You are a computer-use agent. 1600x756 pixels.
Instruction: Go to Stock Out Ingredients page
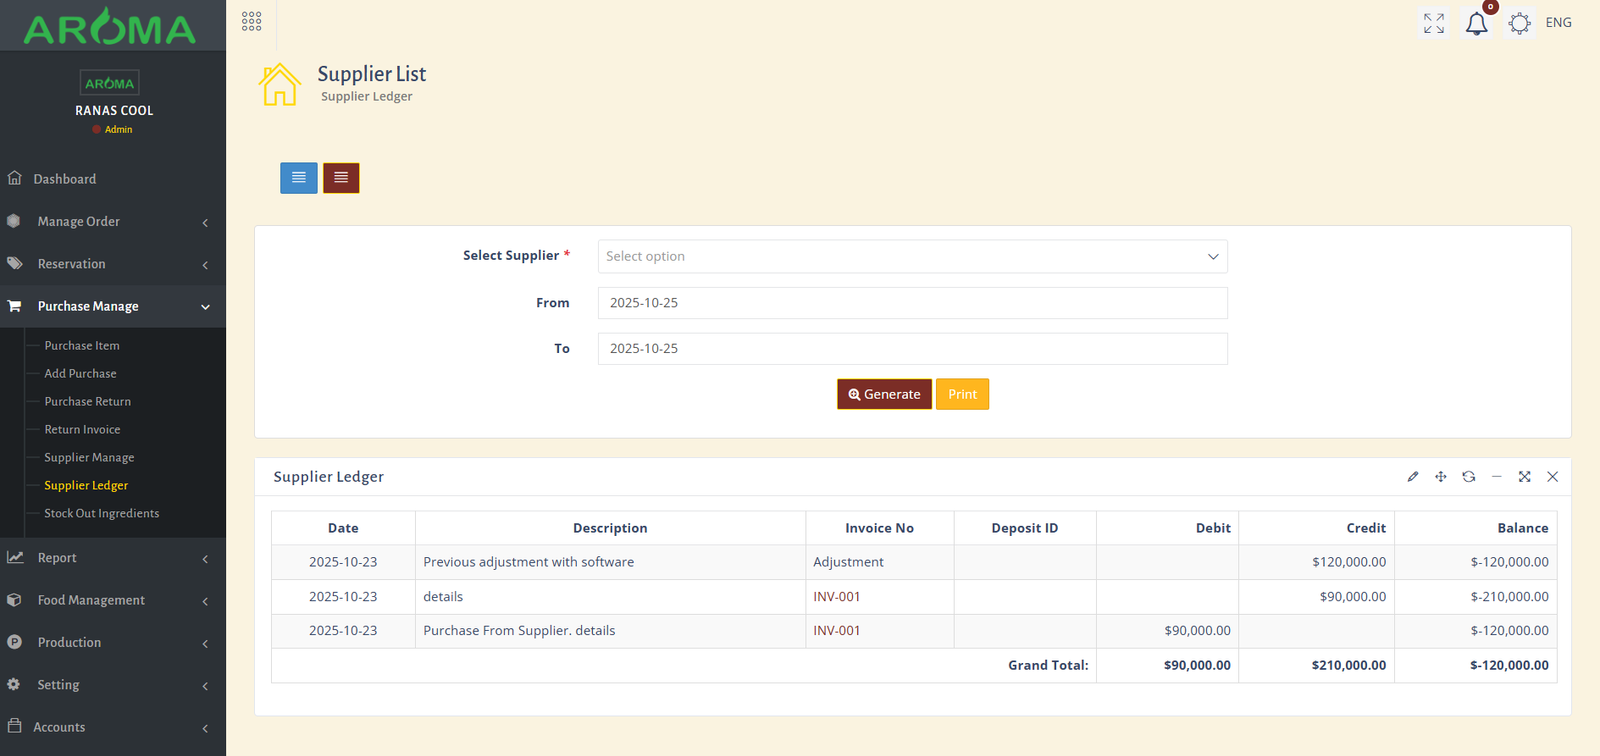click(x=101, y=514)
